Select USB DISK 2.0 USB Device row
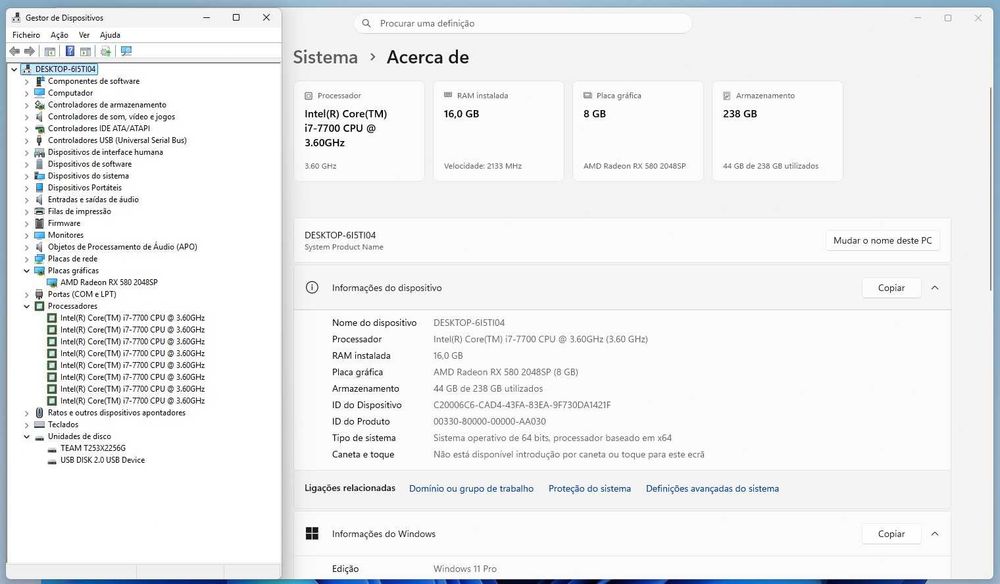This screenshot has height=584, width=1000. tap(102, 460)
